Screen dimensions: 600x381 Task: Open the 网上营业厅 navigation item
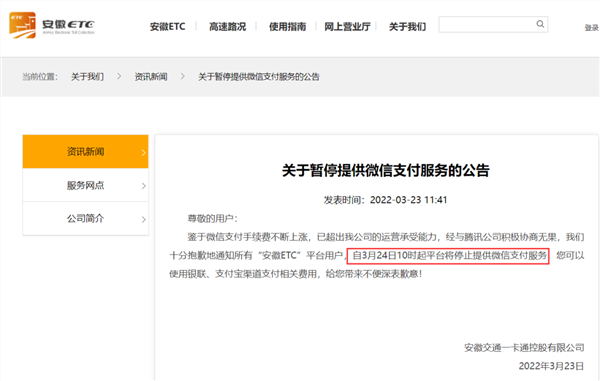pos(347,27)
